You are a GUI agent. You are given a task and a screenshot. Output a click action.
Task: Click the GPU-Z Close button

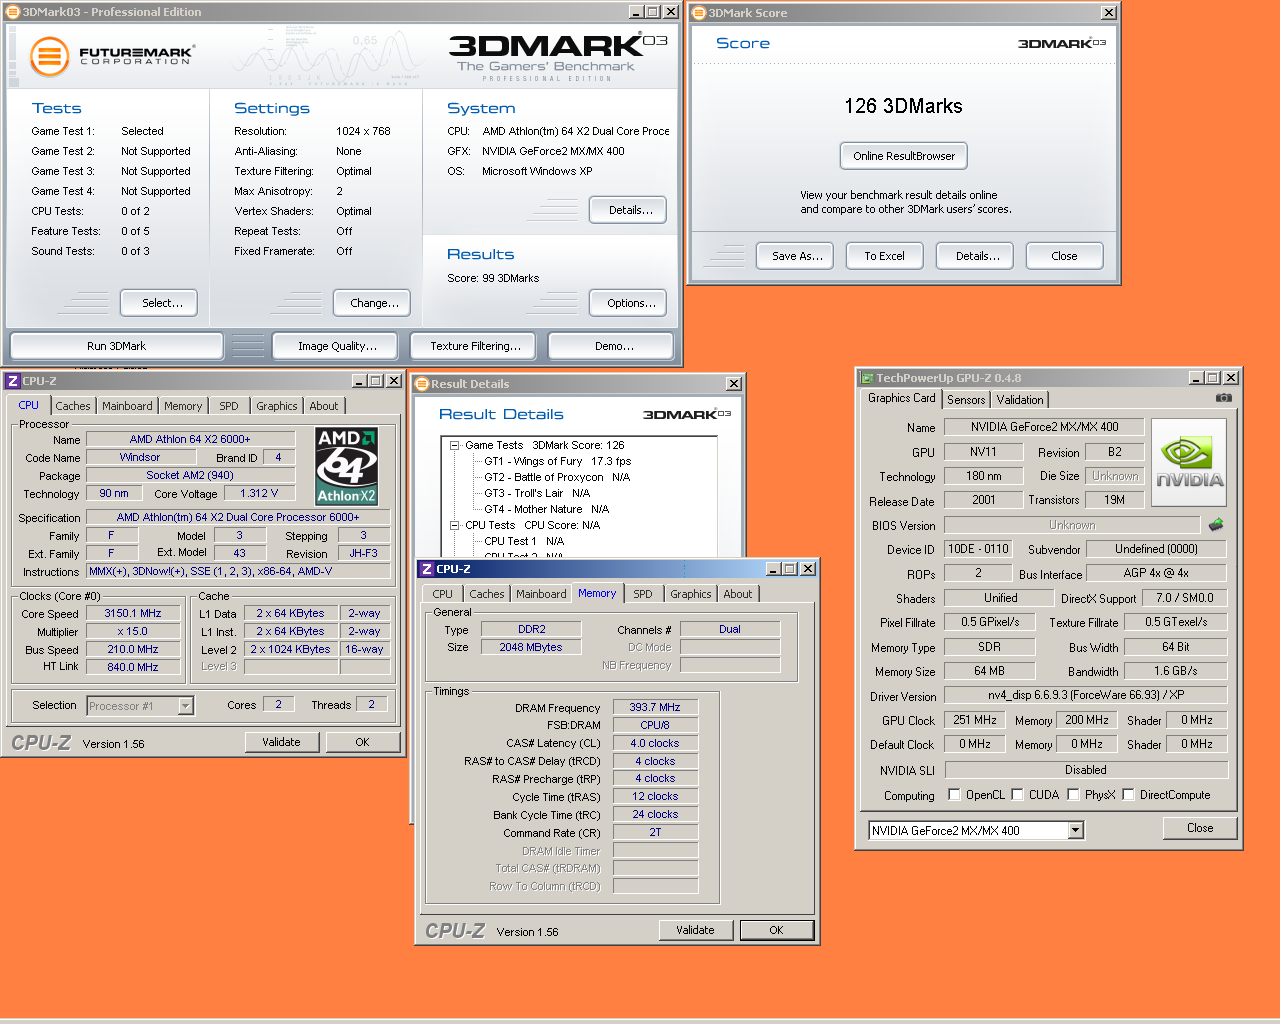[x=1200, y=828]
